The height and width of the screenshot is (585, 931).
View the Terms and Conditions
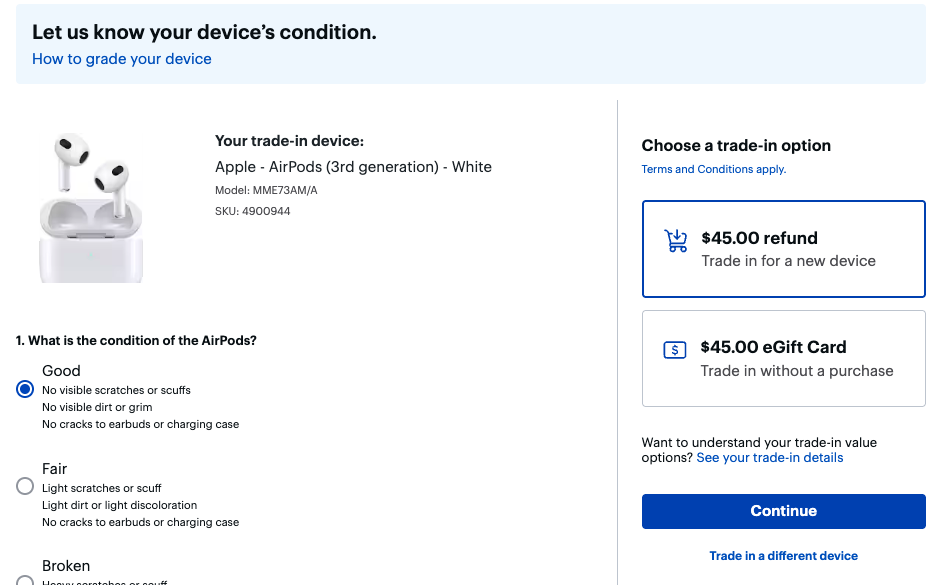tap(713, 169)
